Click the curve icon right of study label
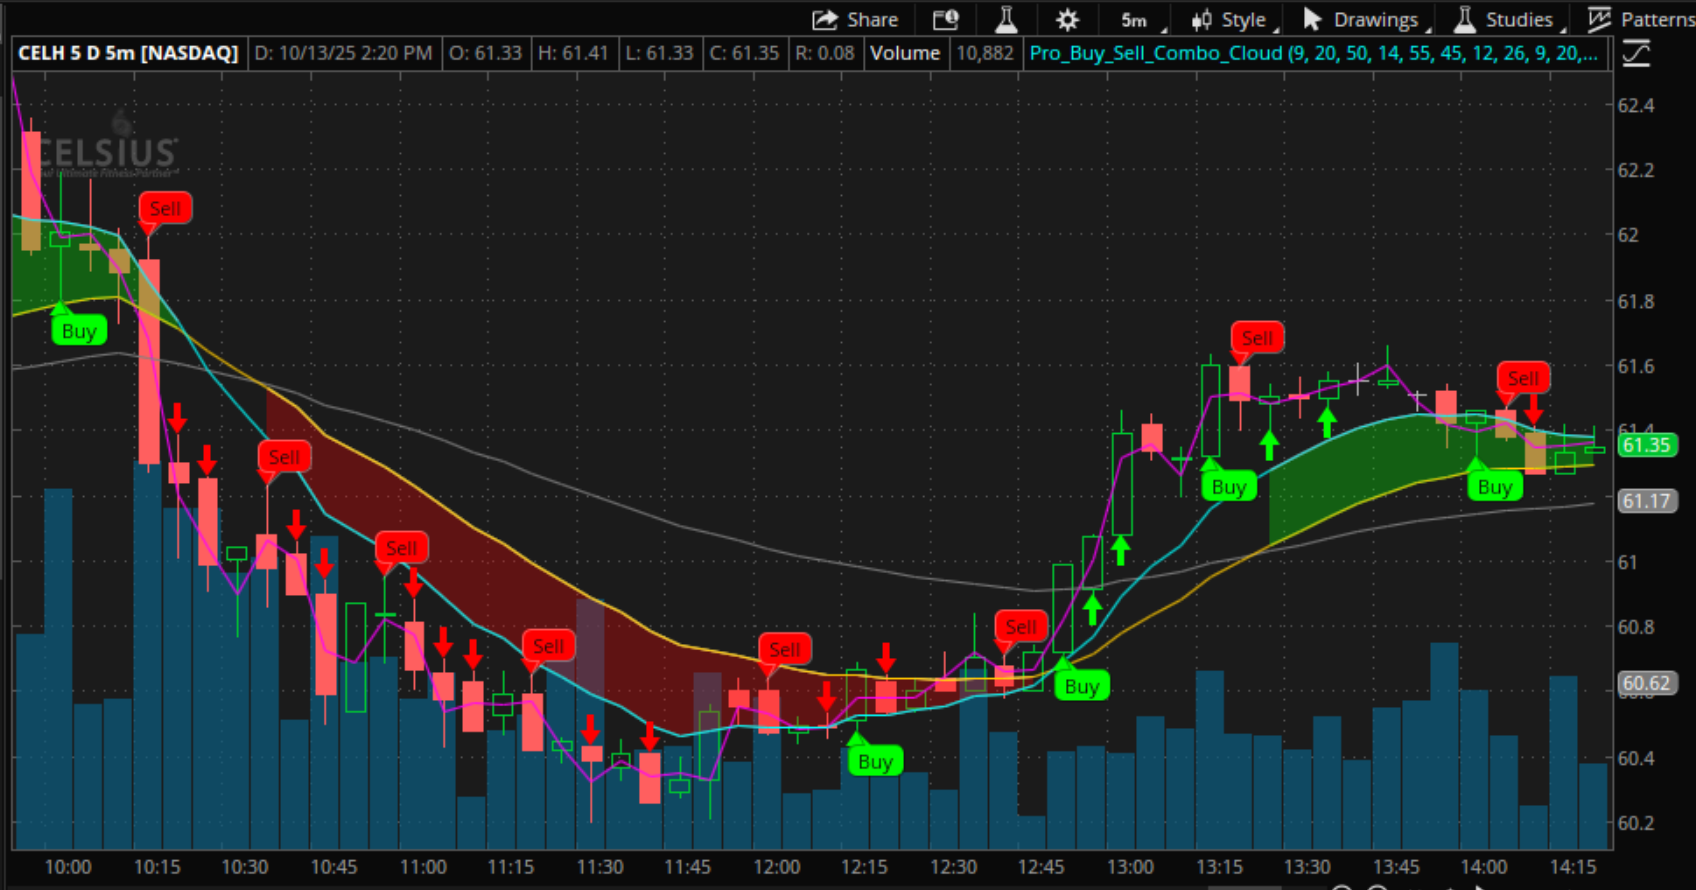Screen dimensions: 1696x890 click(1636, 53)
